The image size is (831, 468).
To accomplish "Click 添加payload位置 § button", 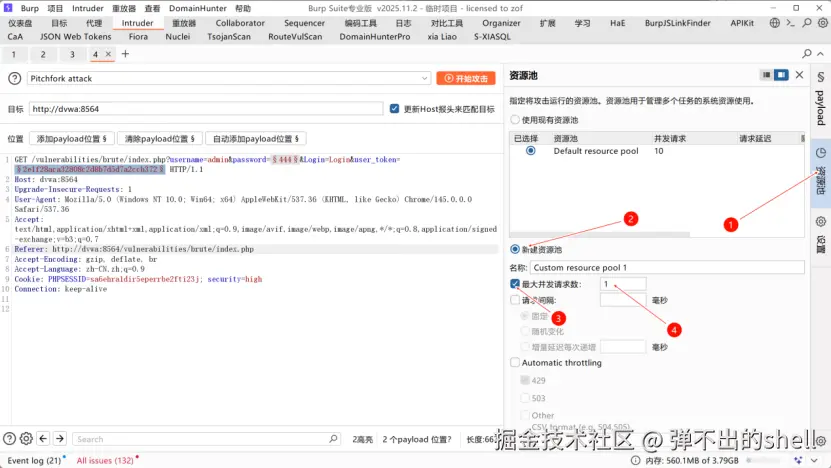I will click(71, 138).
